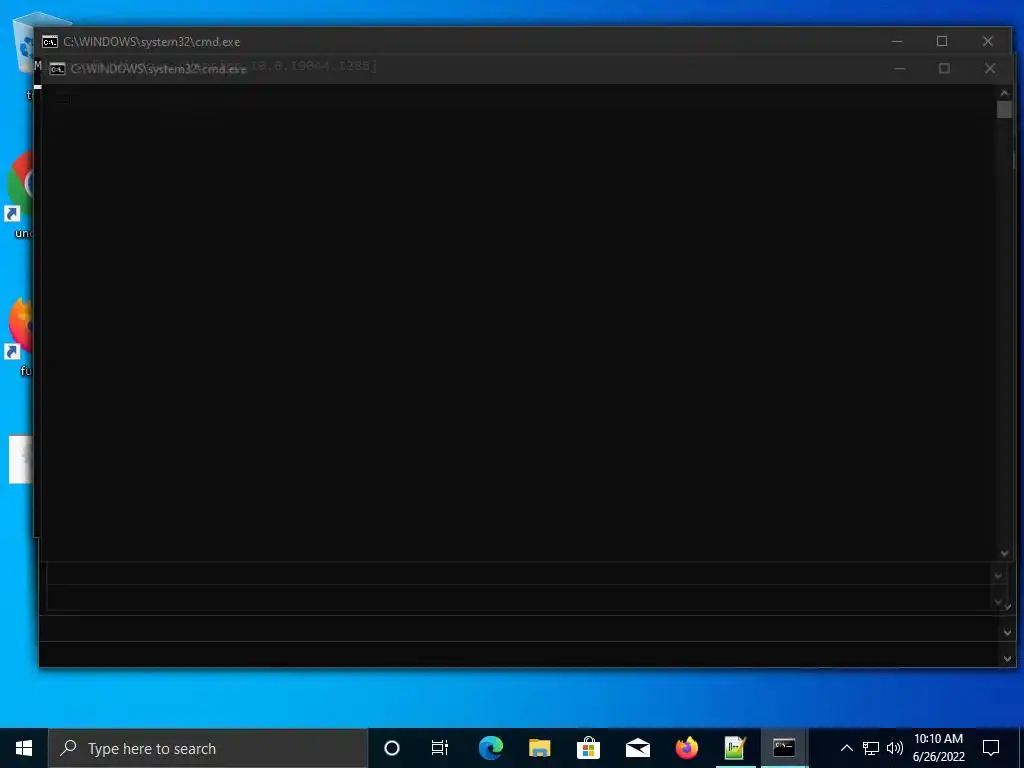The width and height of the screenshot is (1024, 768).
Task: Maximize the back cmd.exe window
Action: pos(942,41)
